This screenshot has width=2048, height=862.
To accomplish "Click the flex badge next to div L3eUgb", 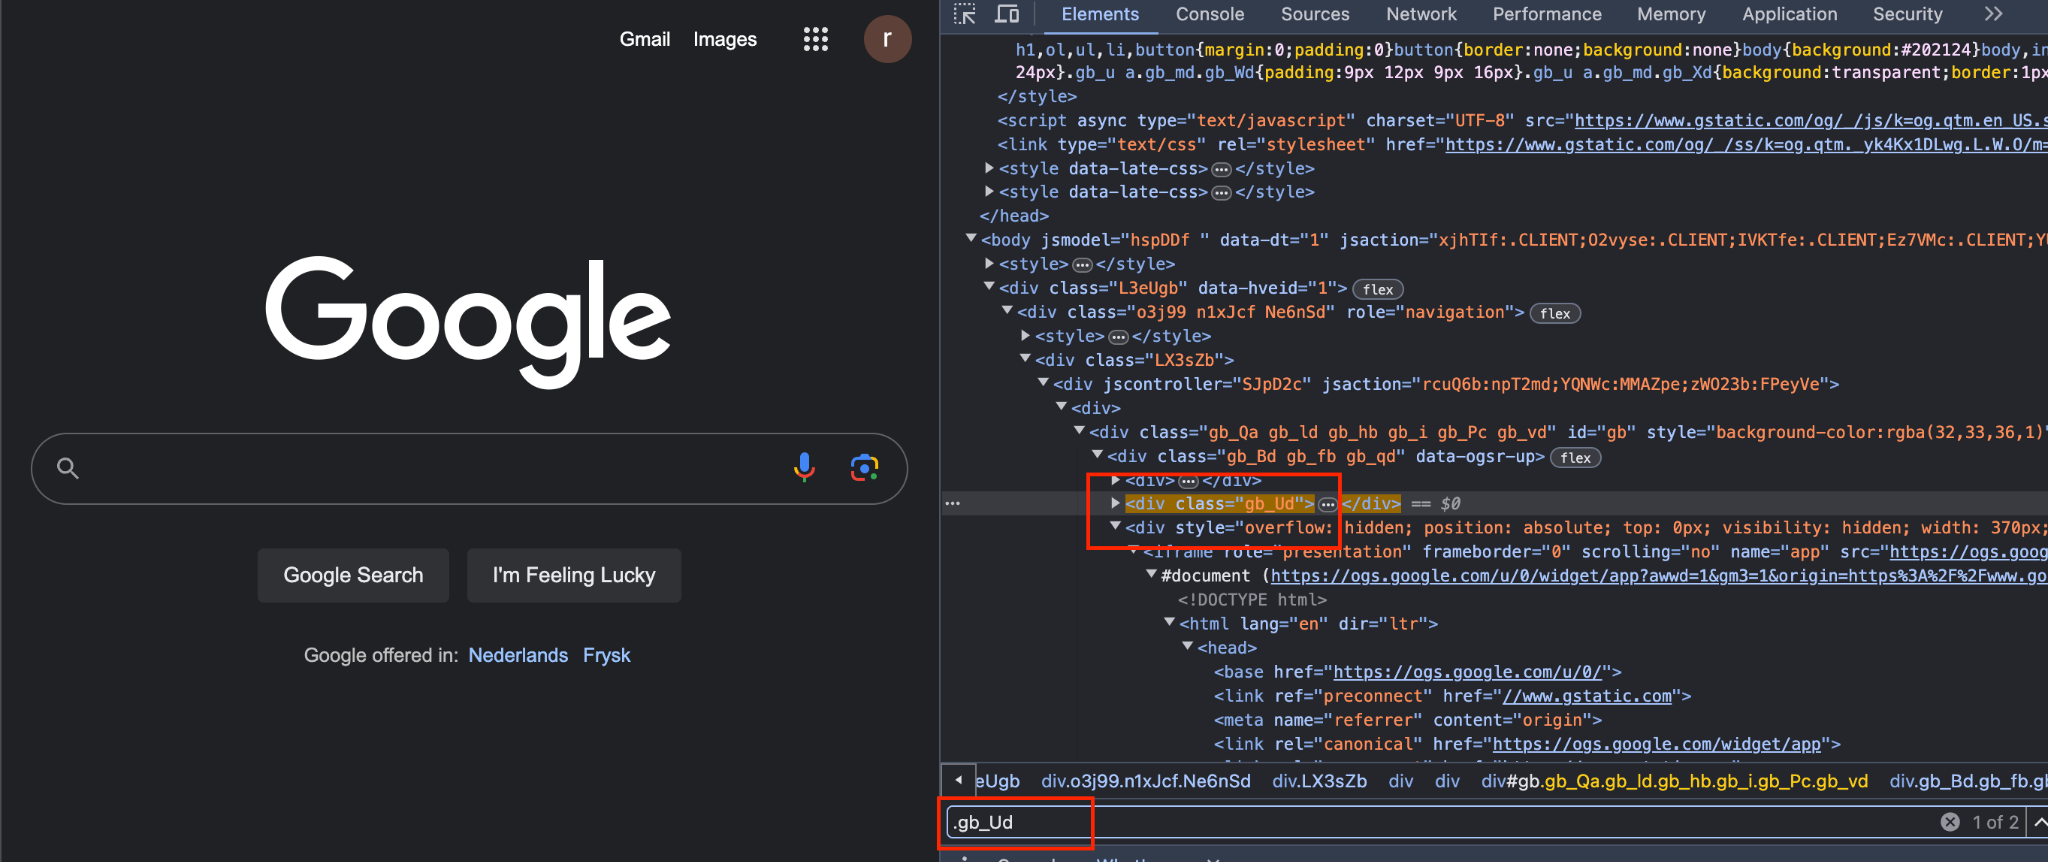I will (x=1378, y=289).
